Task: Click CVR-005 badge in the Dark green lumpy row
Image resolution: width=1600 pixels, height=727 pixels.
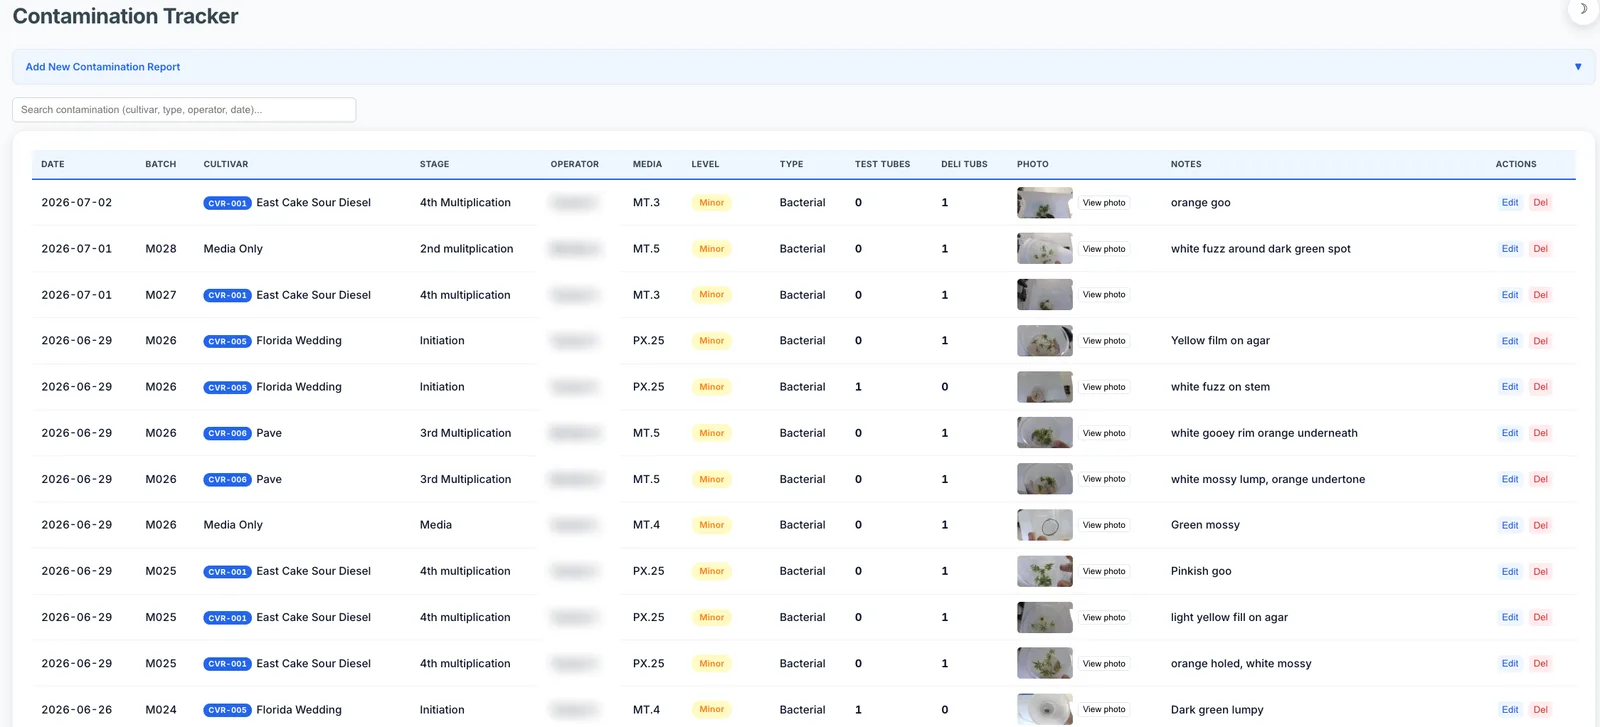Action: click(227, 709)
